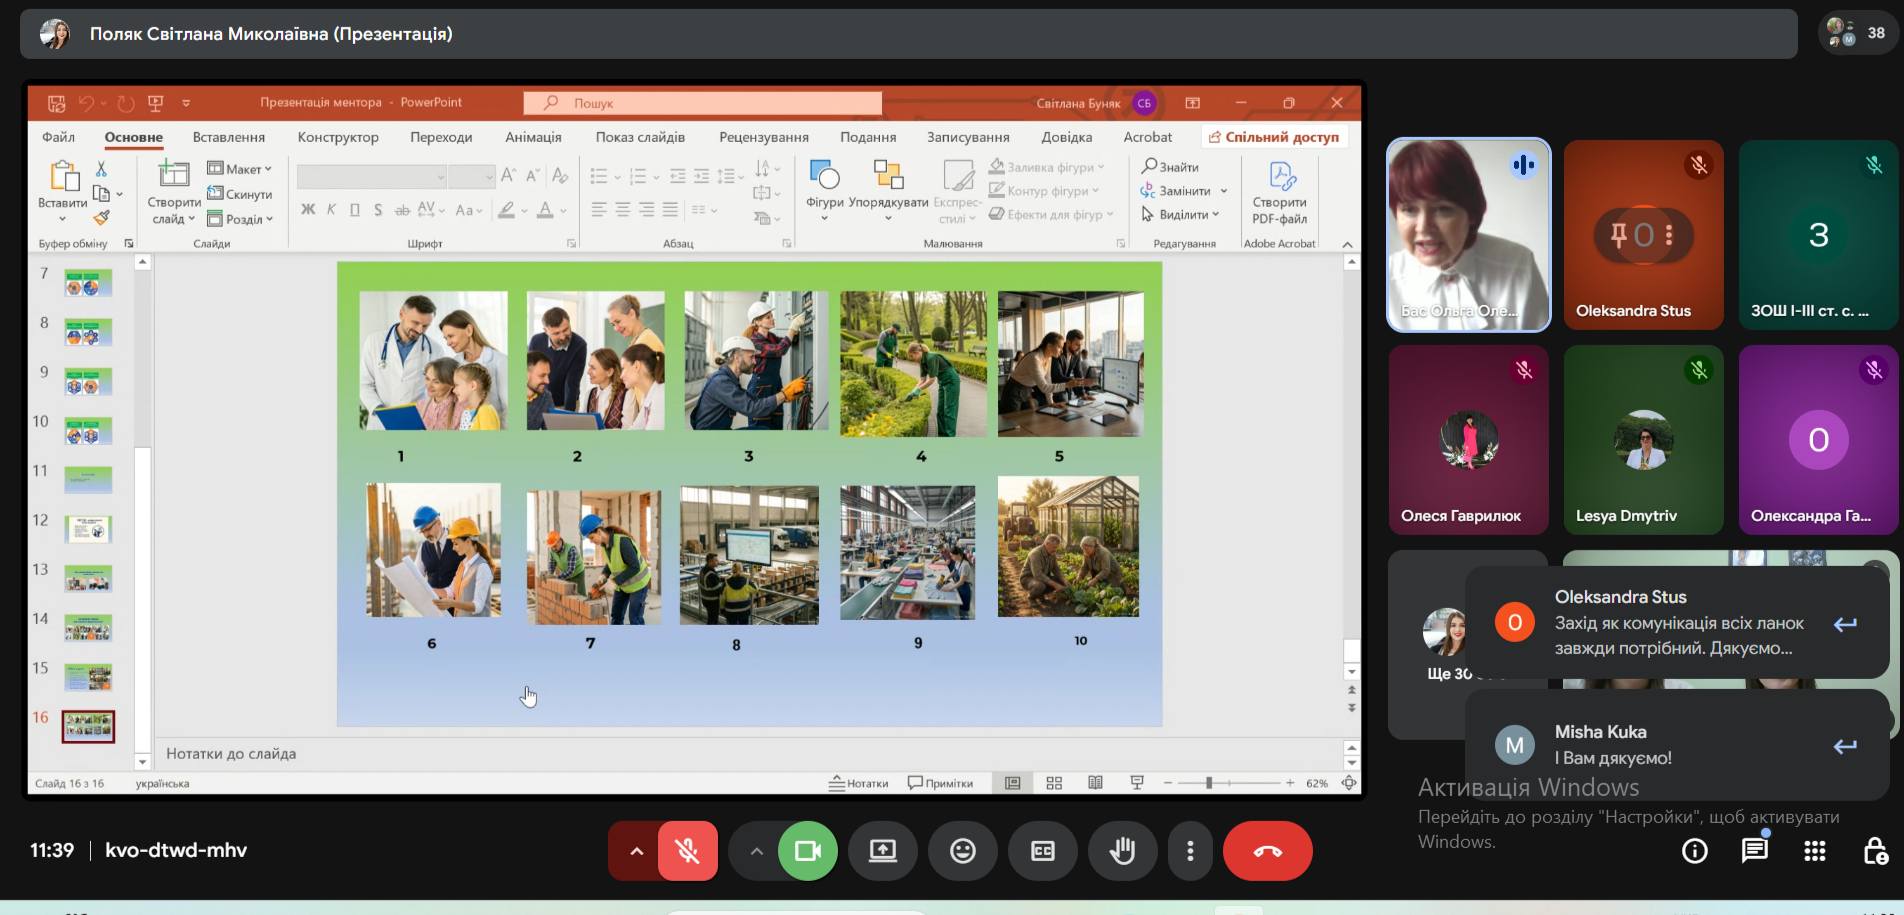Image resolution: width=1904 pixels, height=915 pixels.
Task: Click the PowerPoint zoom slider
Action: pos(1209,783)
